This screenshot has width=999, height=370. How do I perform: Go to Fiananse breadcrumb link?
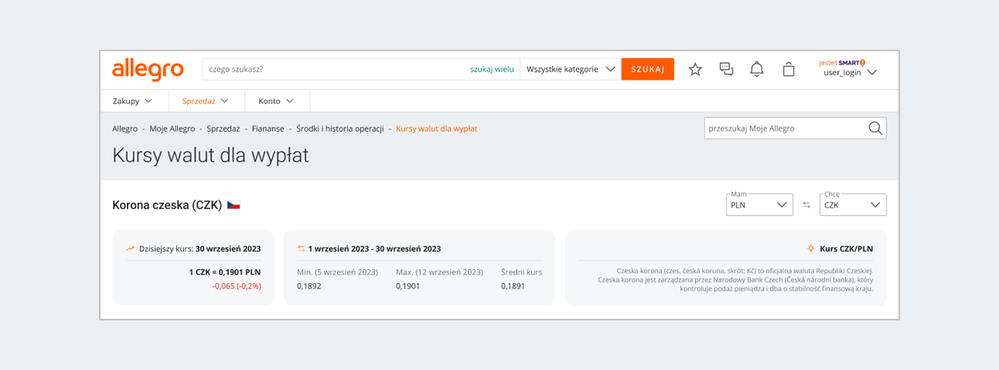[x=268, y=129]
